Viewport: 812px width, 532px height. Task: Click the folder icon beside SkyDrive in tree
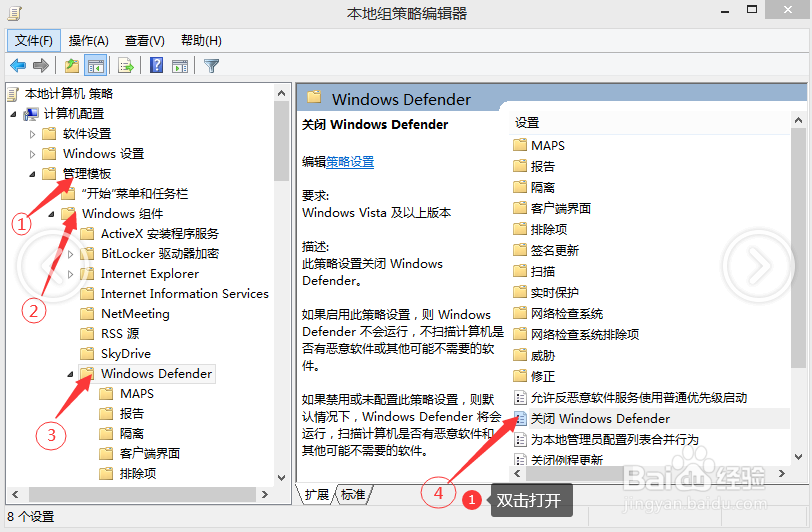tap(88, 354)
